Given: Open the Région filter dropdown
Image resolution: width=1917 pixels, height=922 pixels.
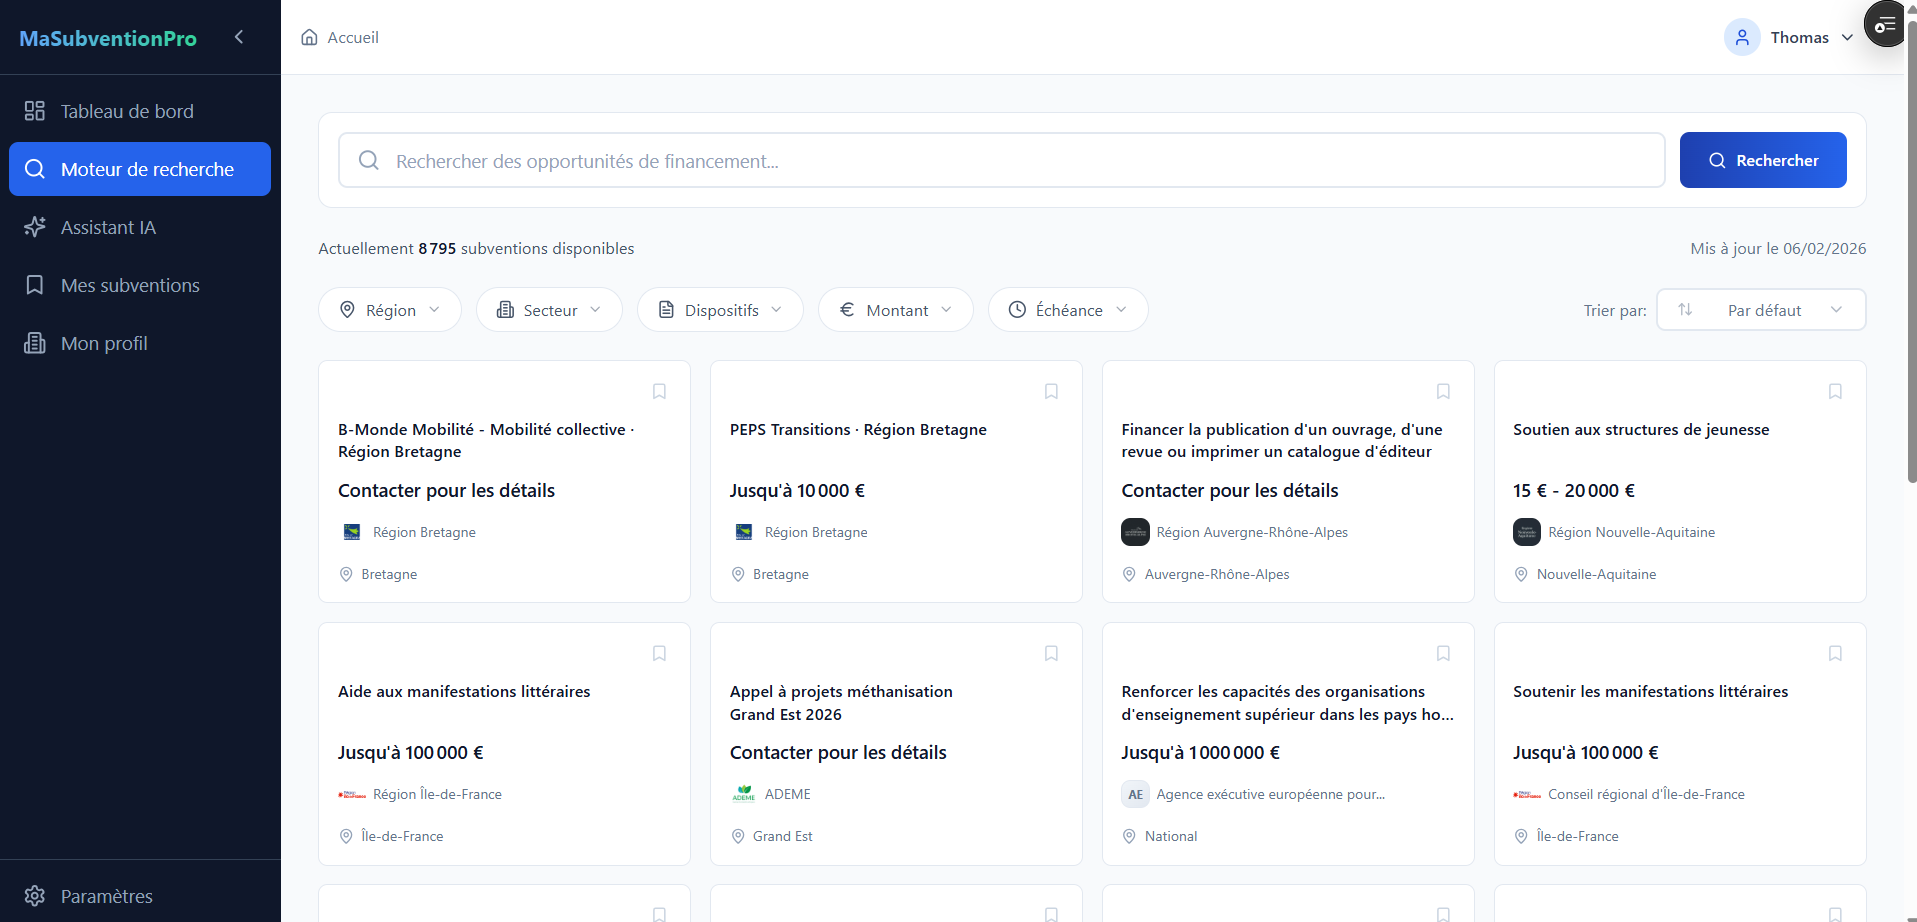Looking at the screenshot, I should (x=390, y=310).
